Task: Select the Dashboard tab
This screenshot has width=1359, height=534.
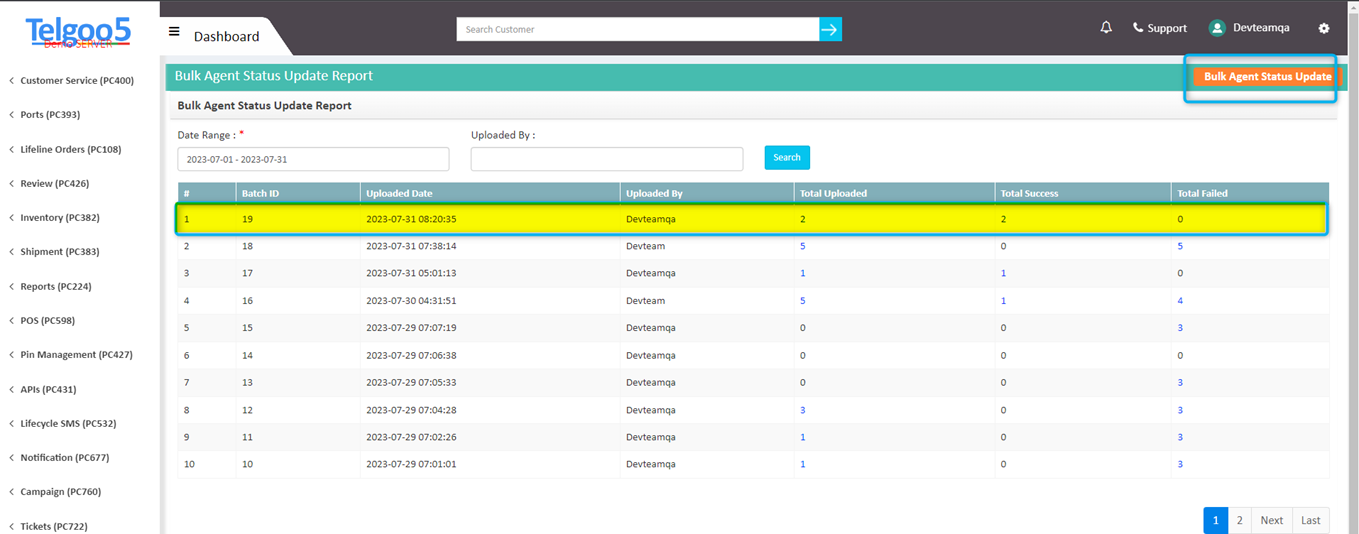Action: coord(226,36)
